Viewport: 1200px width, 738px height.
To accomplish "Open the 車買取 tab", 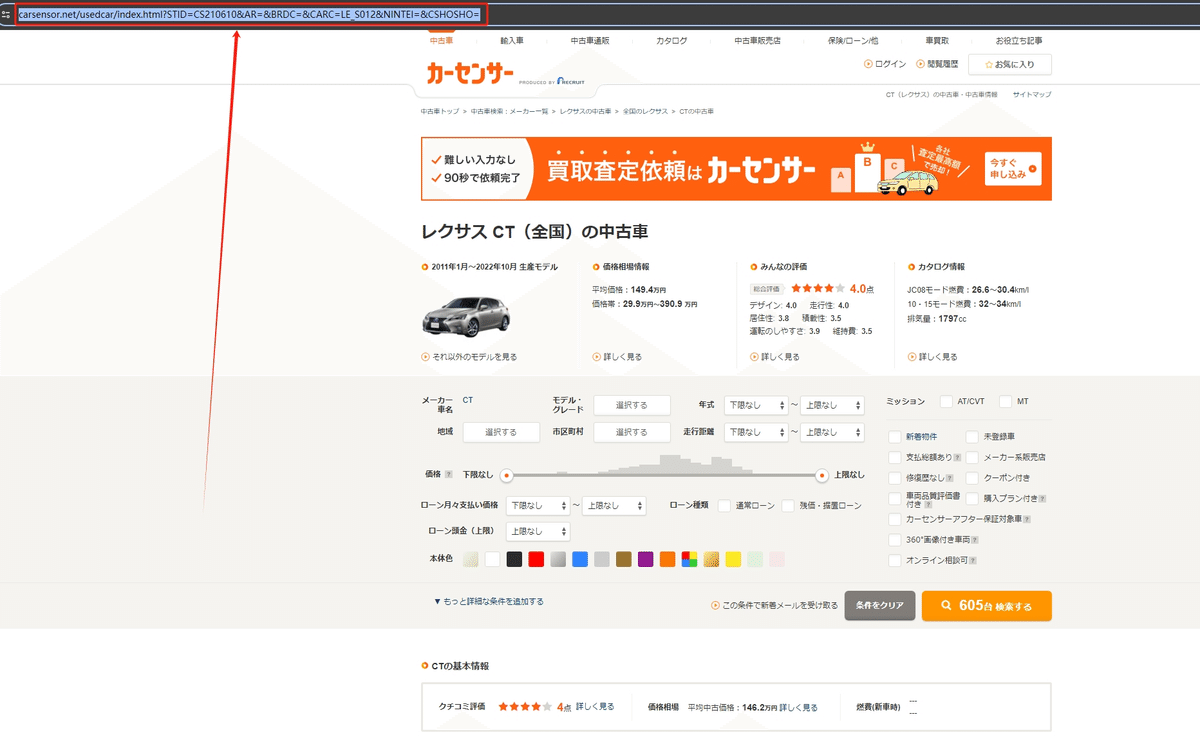I will pos(937,40).
